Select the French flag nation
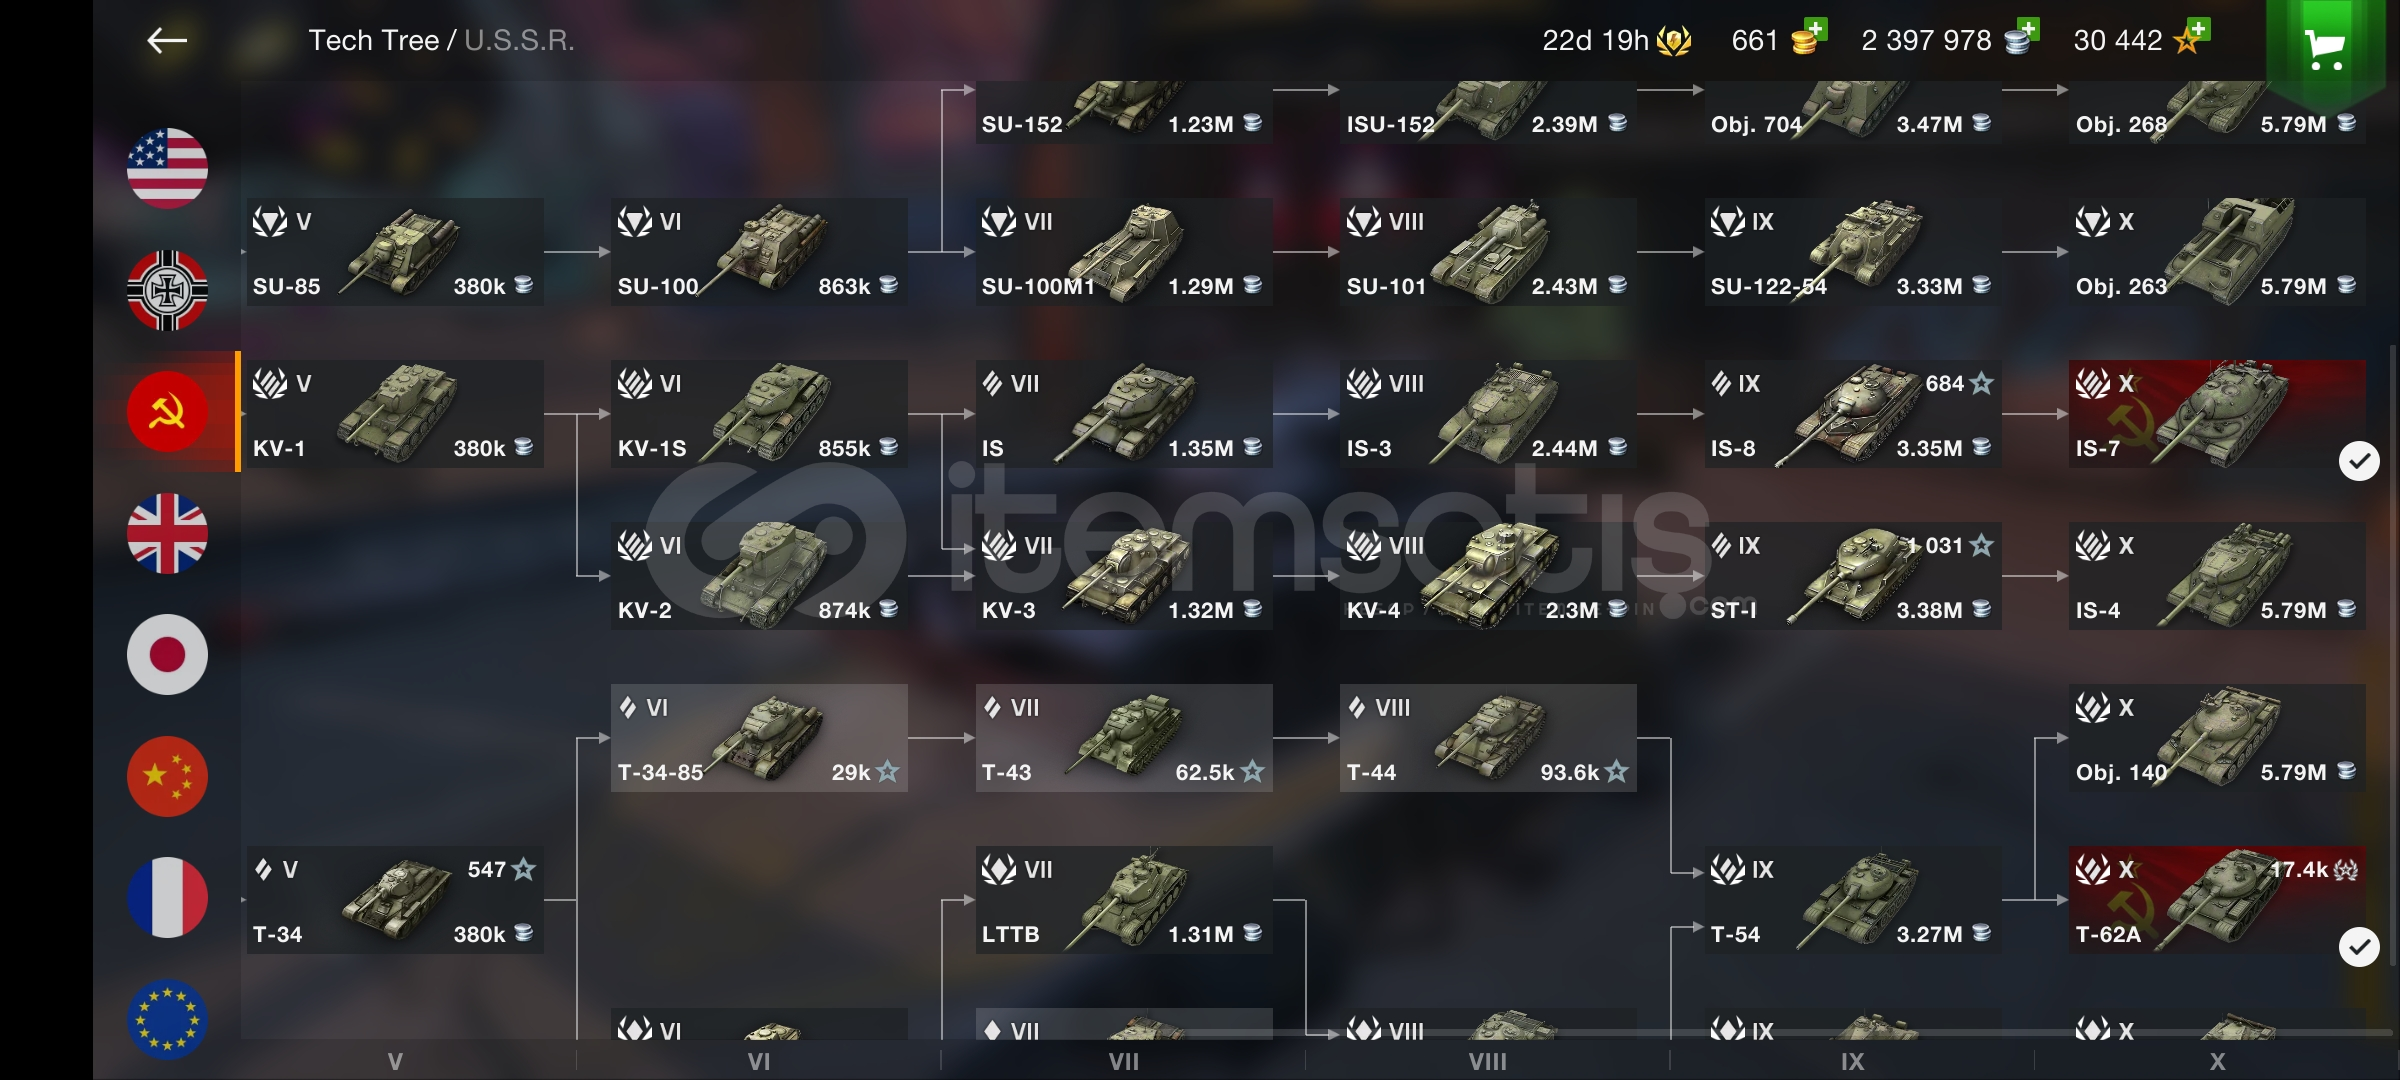 pyautogui.click(x=167, y=898)
